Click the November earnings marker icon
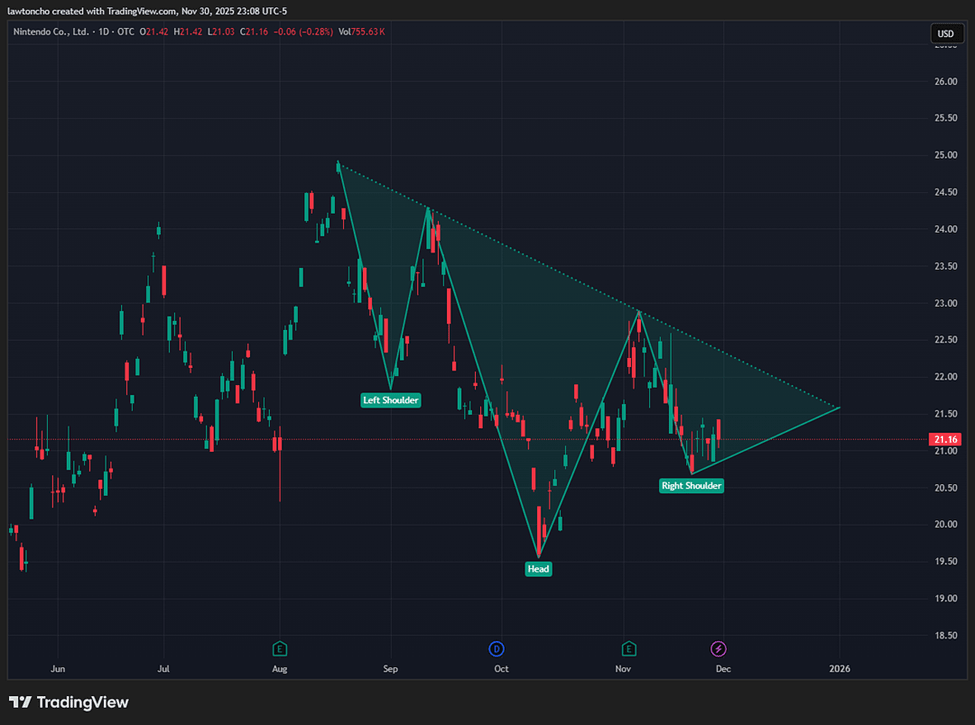The image size is (975, 725). [x=629, y=648]
